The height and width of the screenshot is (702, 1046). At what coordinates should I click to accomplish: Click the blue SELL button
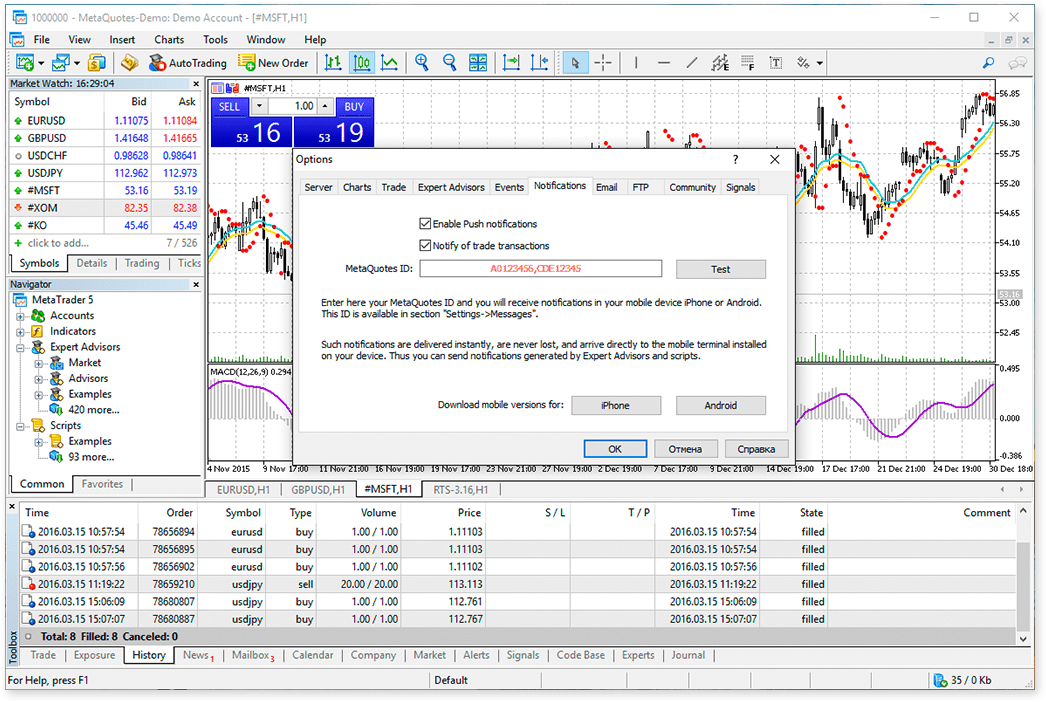click(x=229, y=106)
